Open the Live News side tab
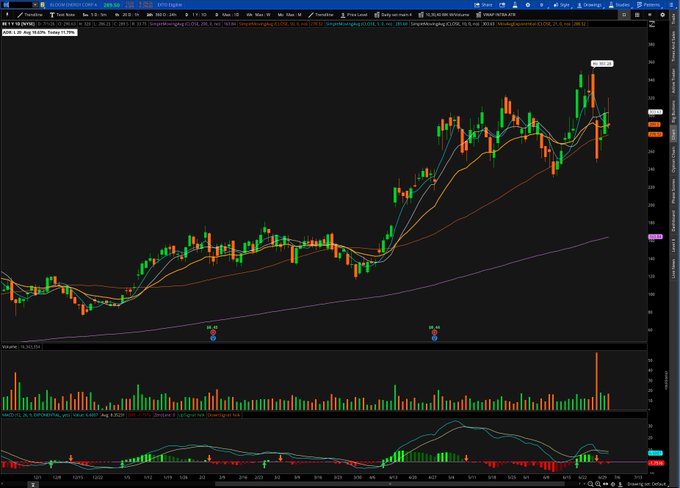The image size is (680, 488). 673,269
